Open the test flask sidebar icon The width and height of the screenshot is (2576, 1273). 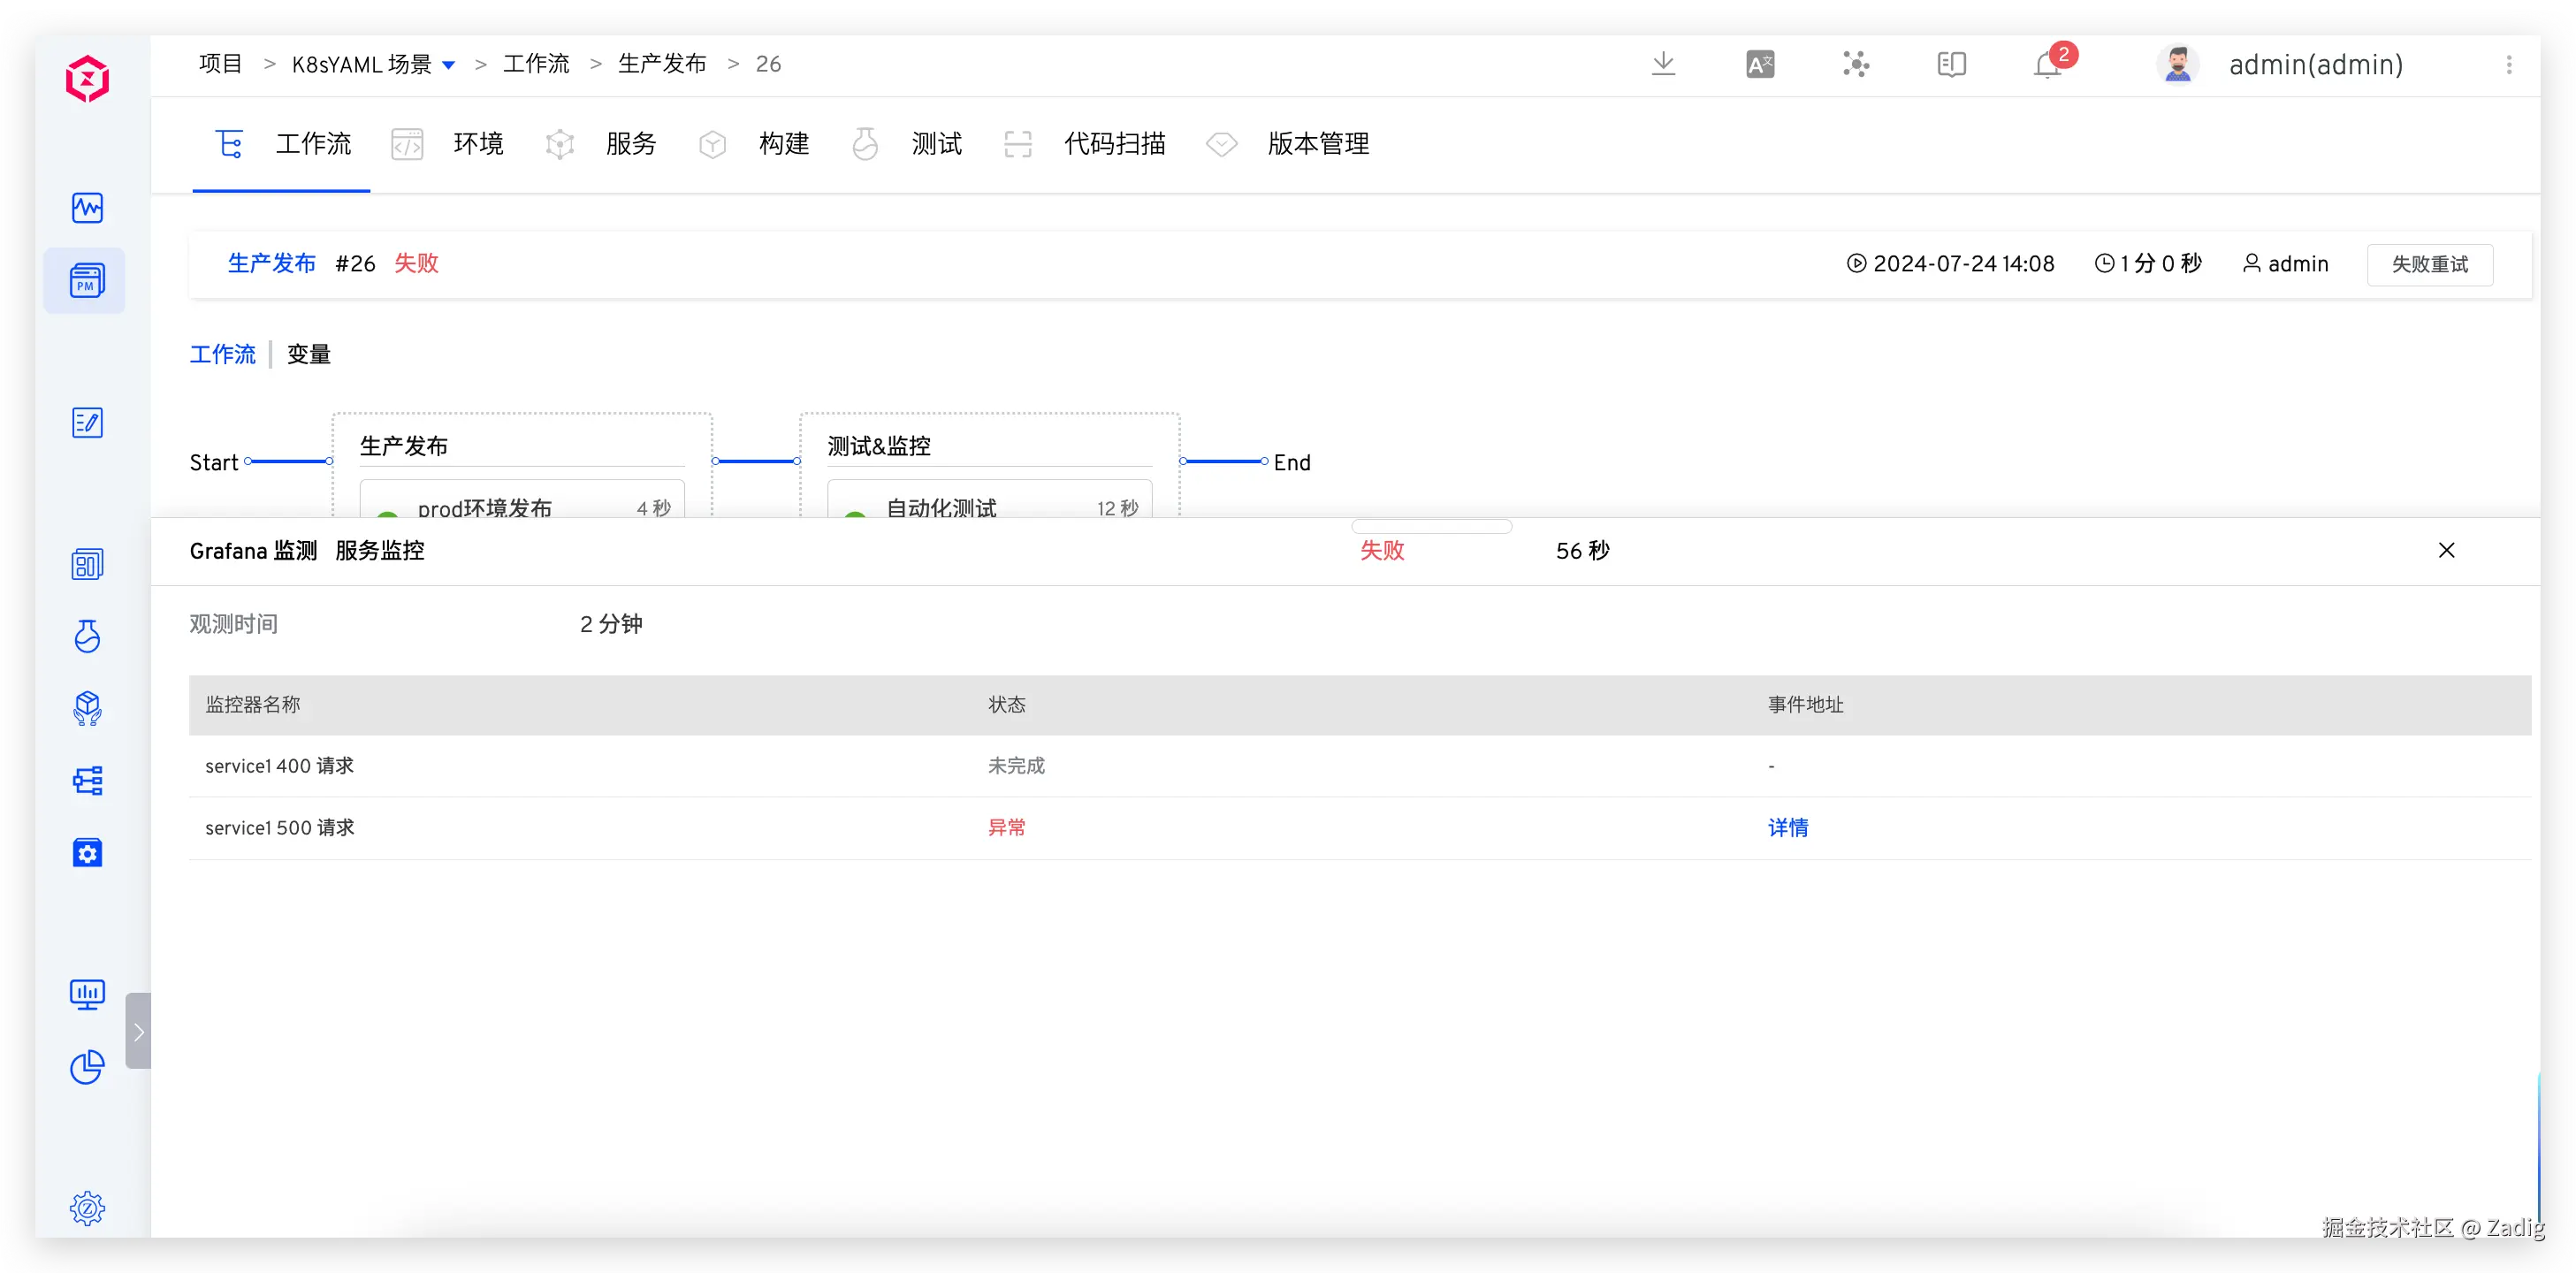tap(87, 636)
